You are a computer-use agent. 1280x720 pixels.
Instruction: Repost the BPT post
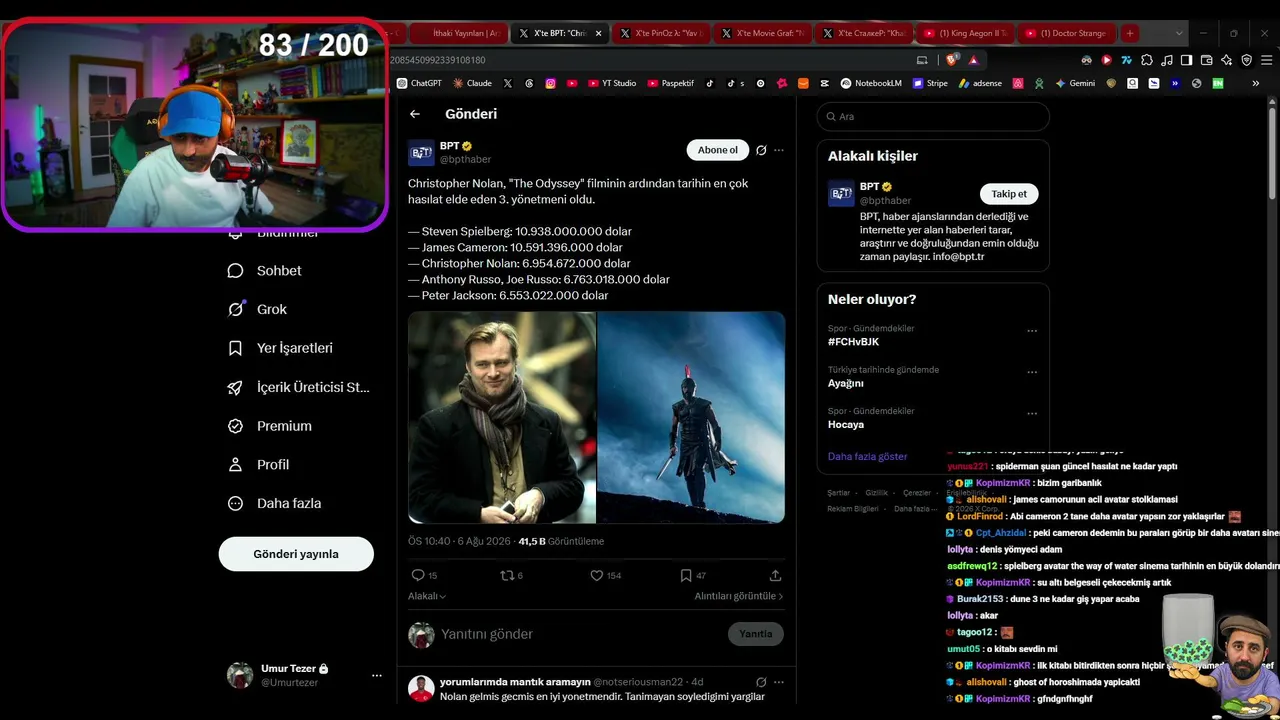click(x=507, y=575)
